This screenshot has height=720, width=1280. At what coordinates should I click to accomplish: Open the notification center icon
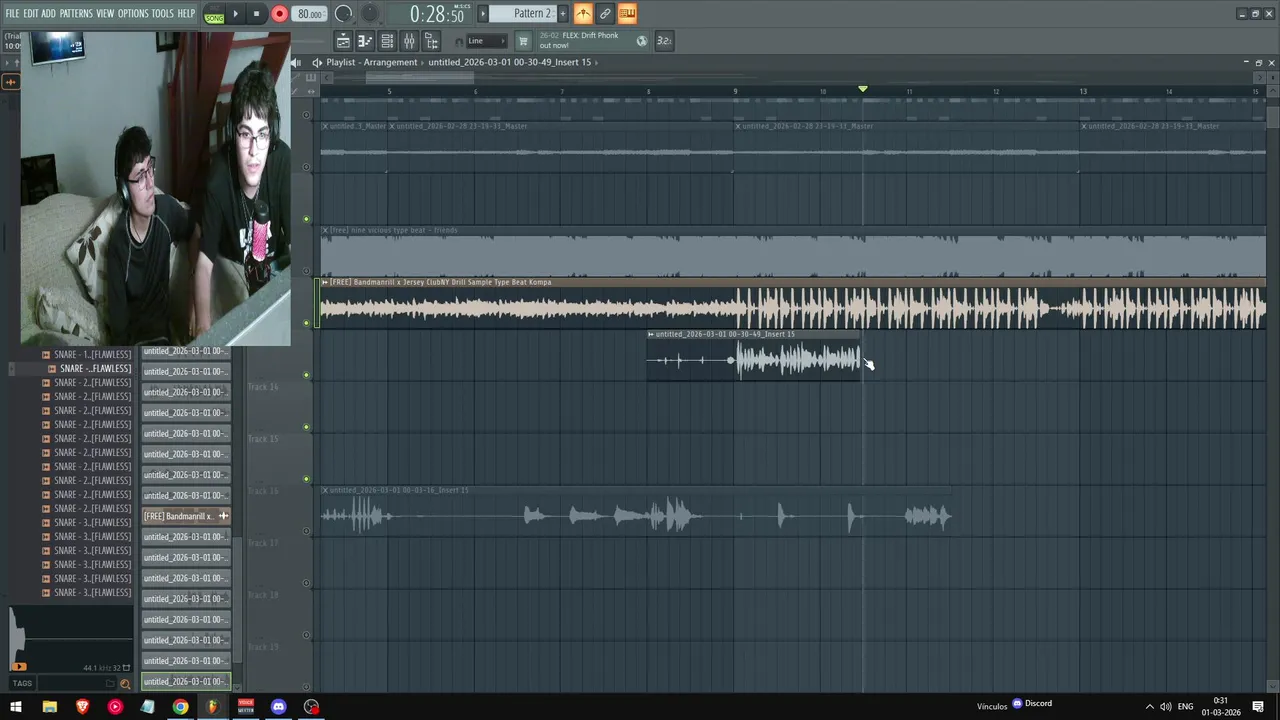pos(1259,707)
